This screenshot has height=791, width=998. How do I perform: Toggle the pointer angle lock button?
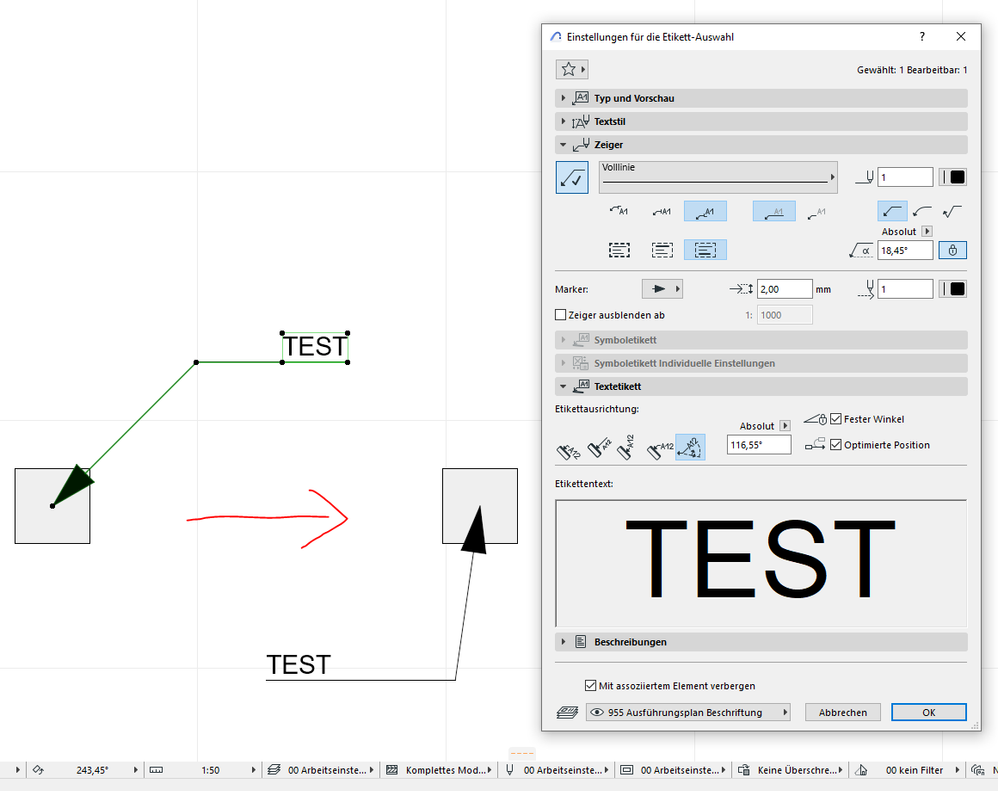pos(953,250)
